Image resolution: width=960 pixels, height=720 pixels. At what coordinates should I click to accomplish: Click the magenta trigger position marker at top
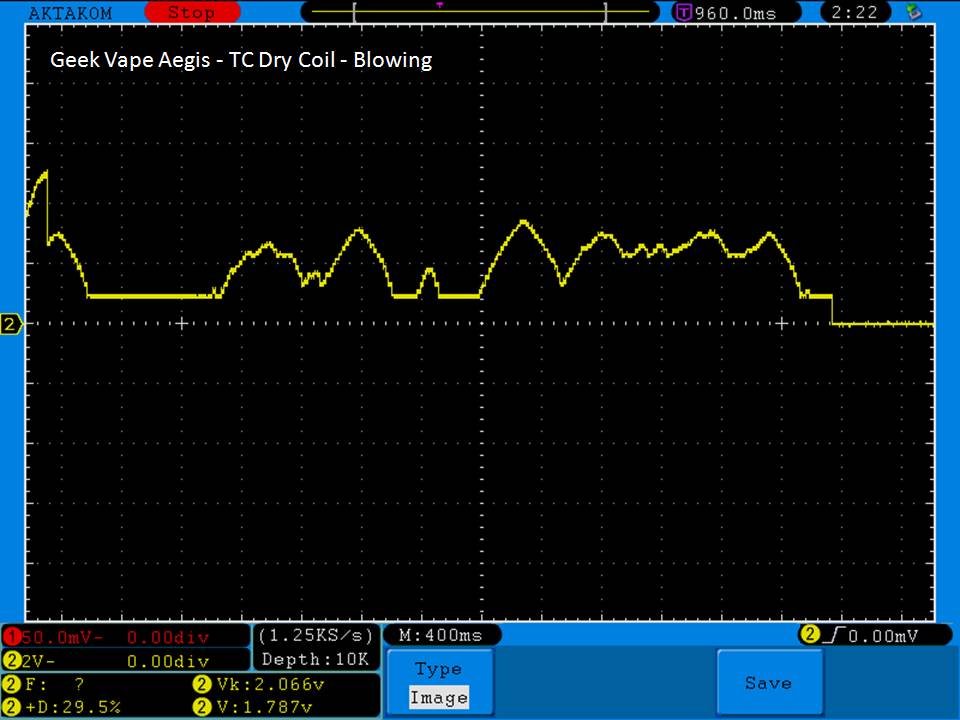coord(439,5)
